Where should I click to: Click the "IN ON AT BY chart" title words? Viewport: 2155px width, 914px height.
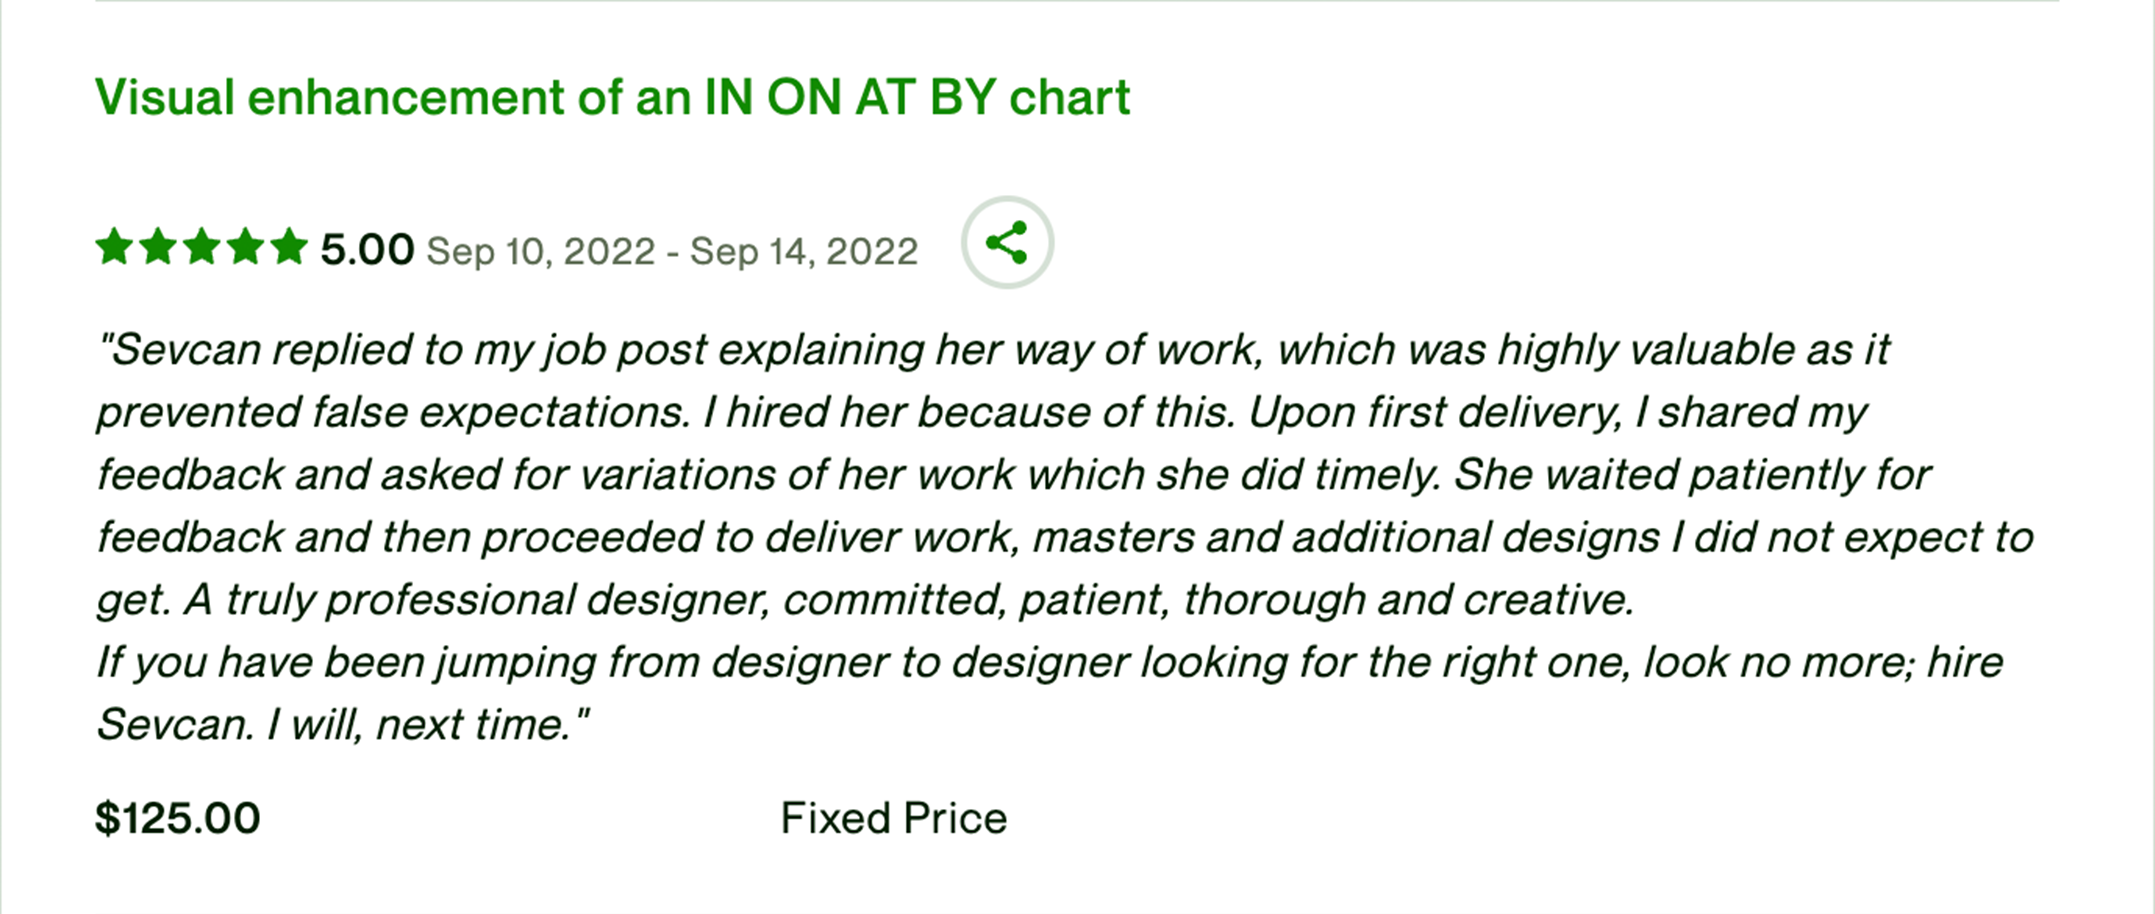click(x=917, y=98)
